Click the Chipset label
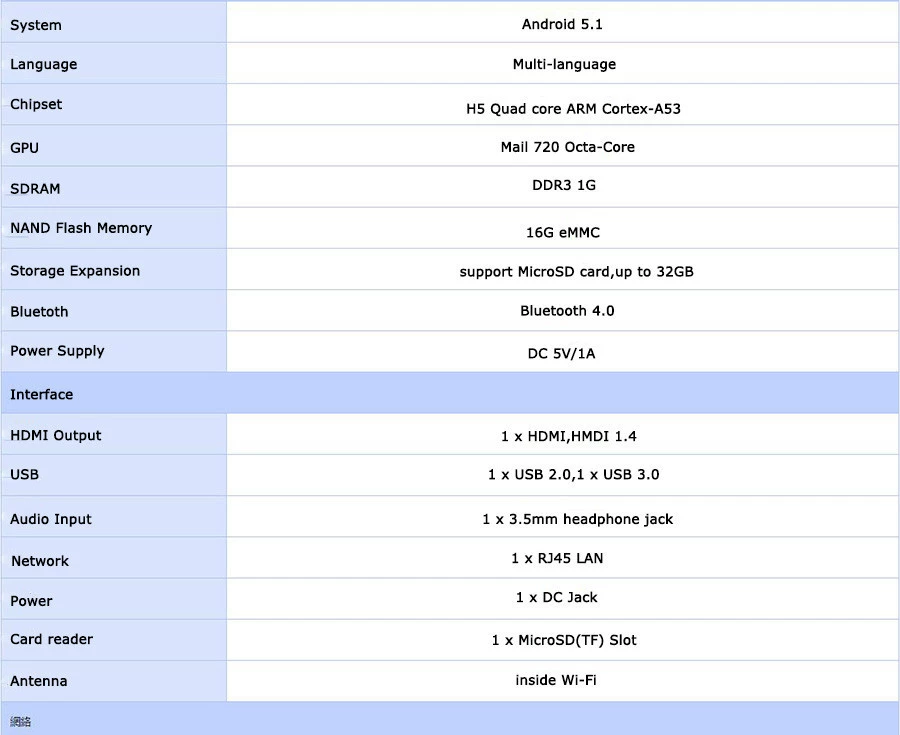 tap(36, 104)
